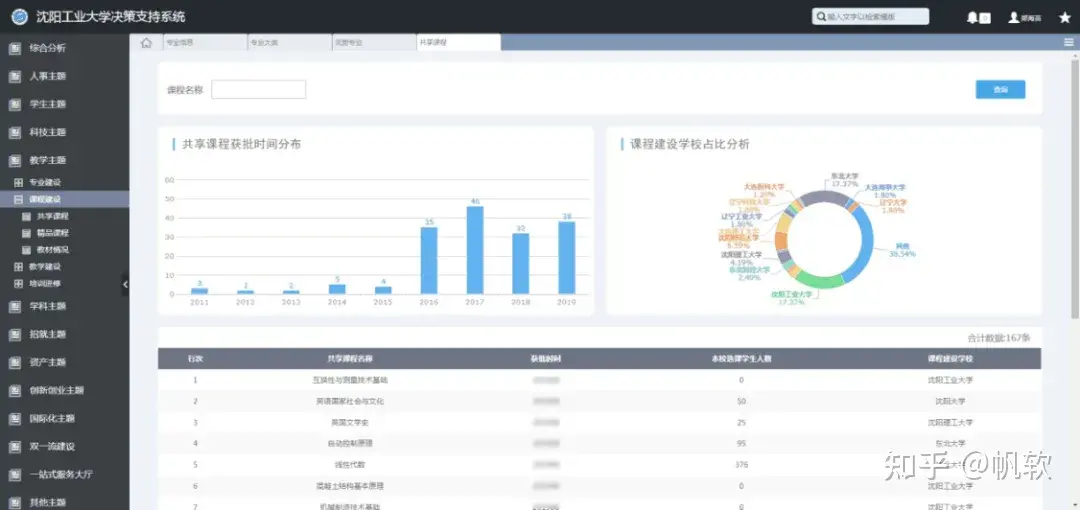Click the 行次 column header
This screenshot has width=1080, height=510.
195,359
